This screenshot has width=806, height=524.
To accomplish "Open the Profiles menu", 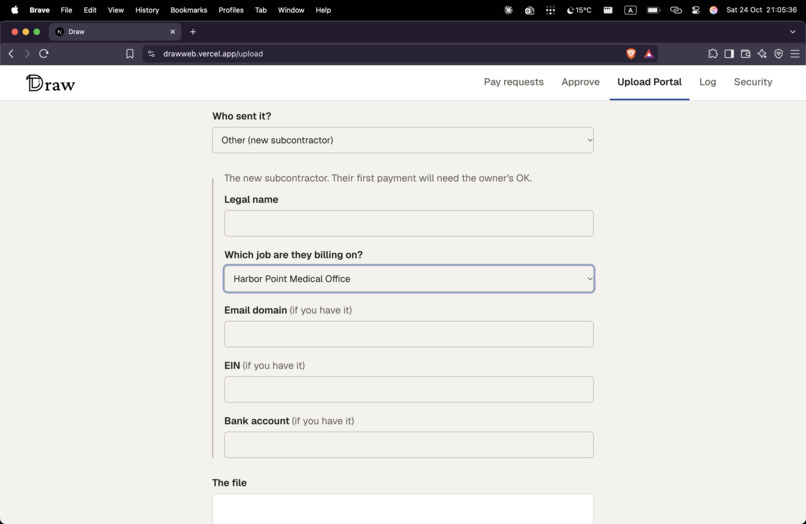I will point(231,10).
